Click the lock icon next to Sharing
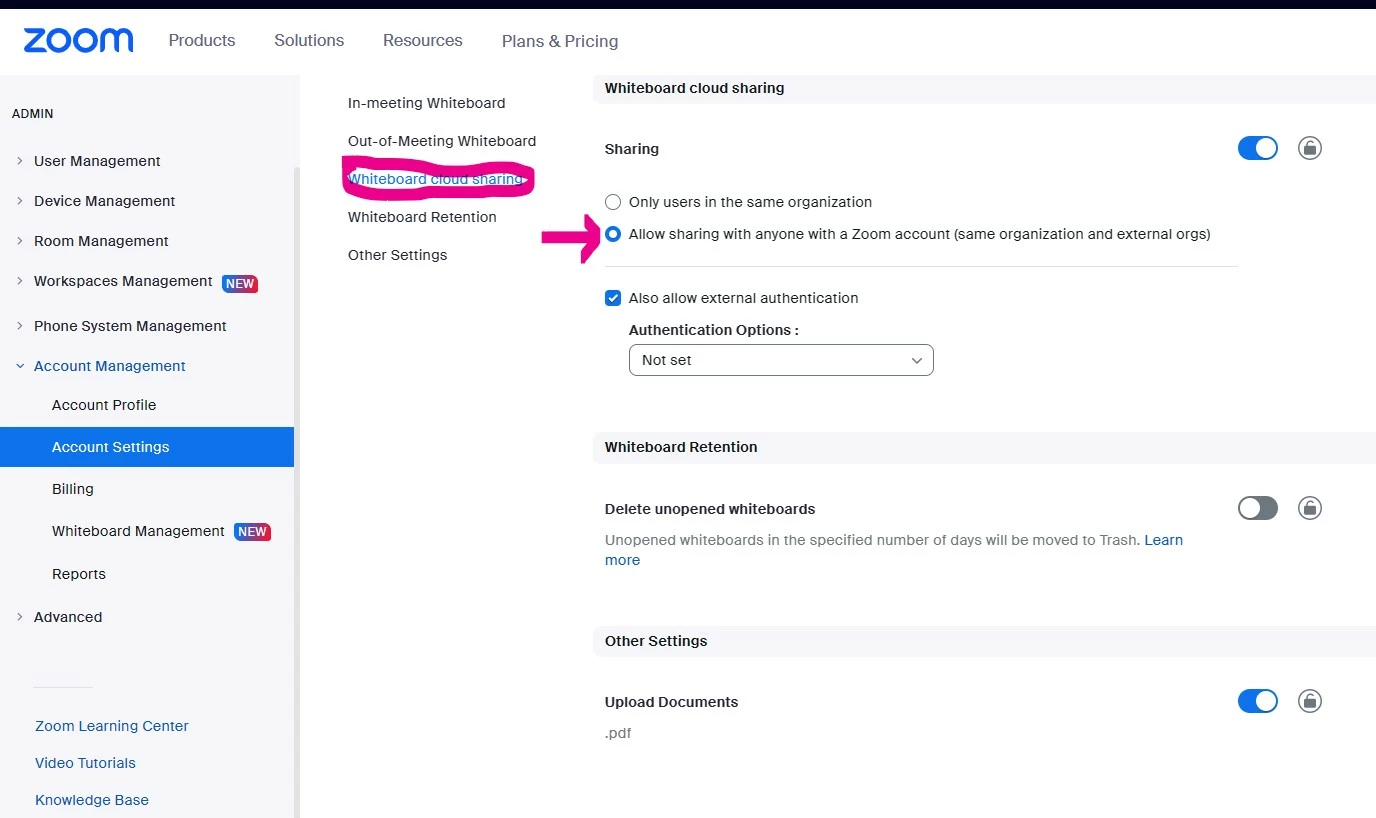This screenshot has width=1376, height=818. (x=1310, y=148)
